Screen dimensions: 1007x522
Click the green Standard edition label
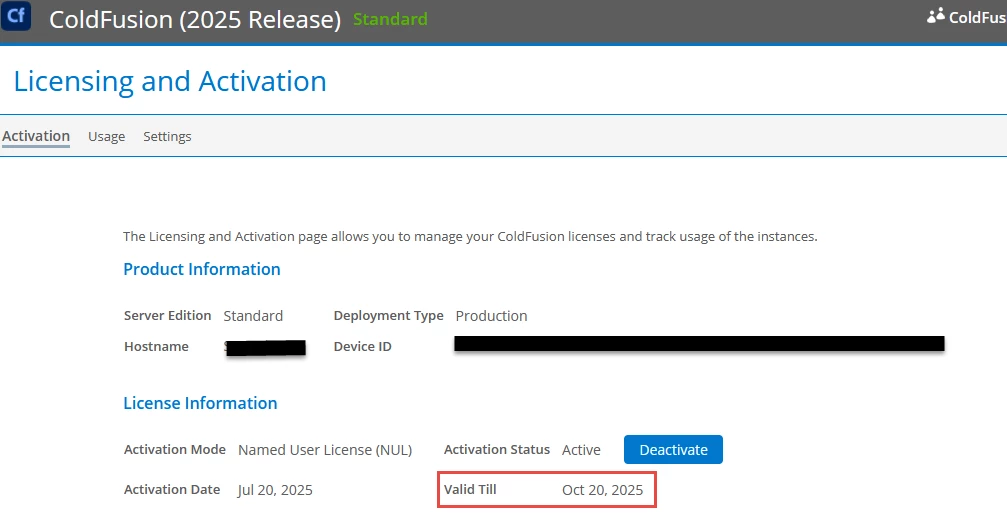click(x=390, y=19)
